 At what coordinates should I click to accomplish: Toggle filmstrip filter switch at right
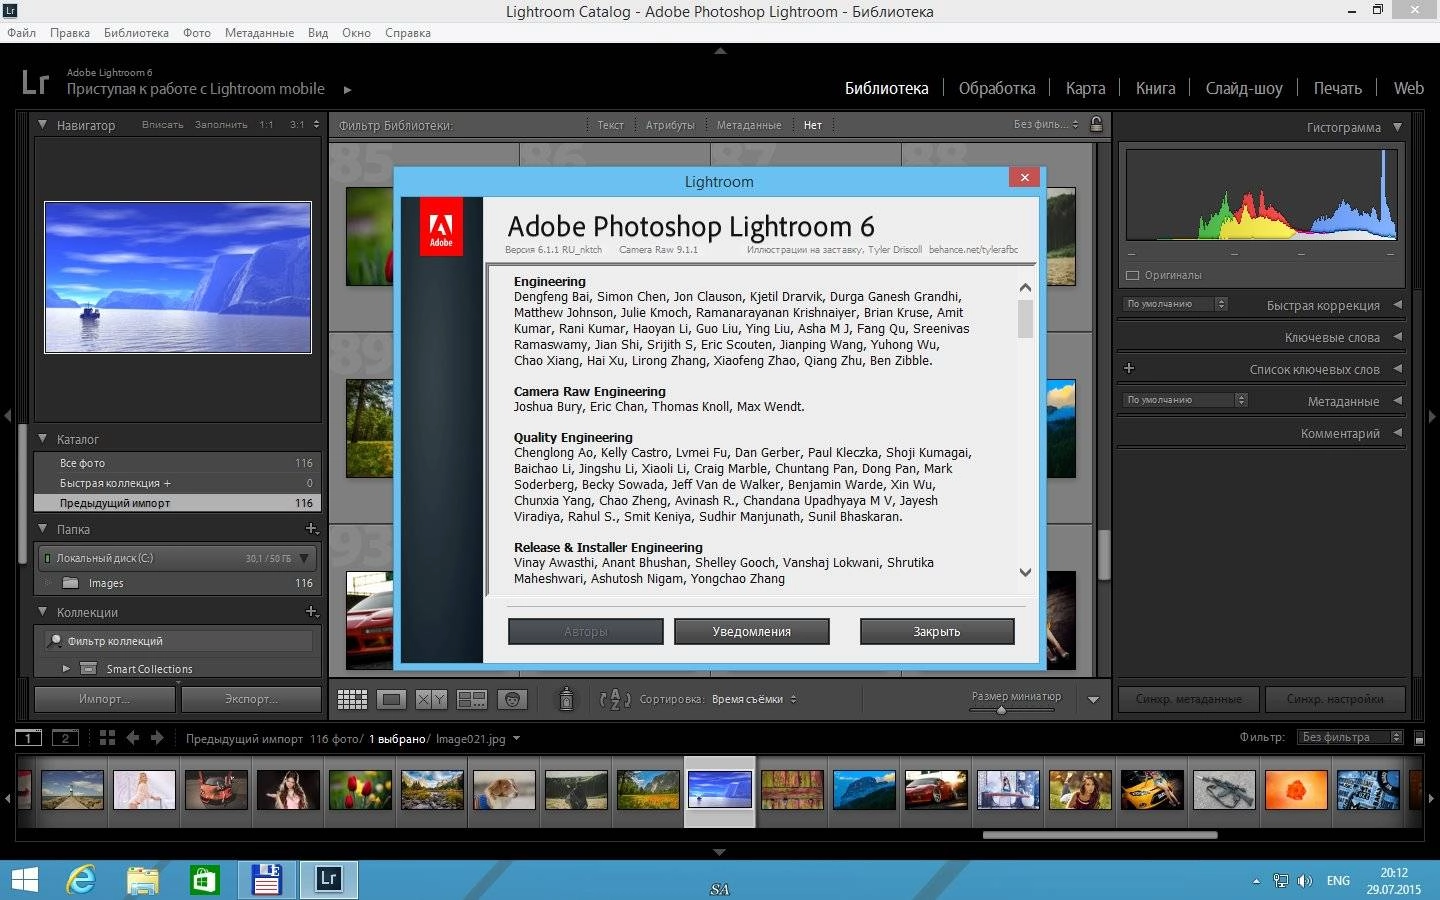[x=1419, y=738]
